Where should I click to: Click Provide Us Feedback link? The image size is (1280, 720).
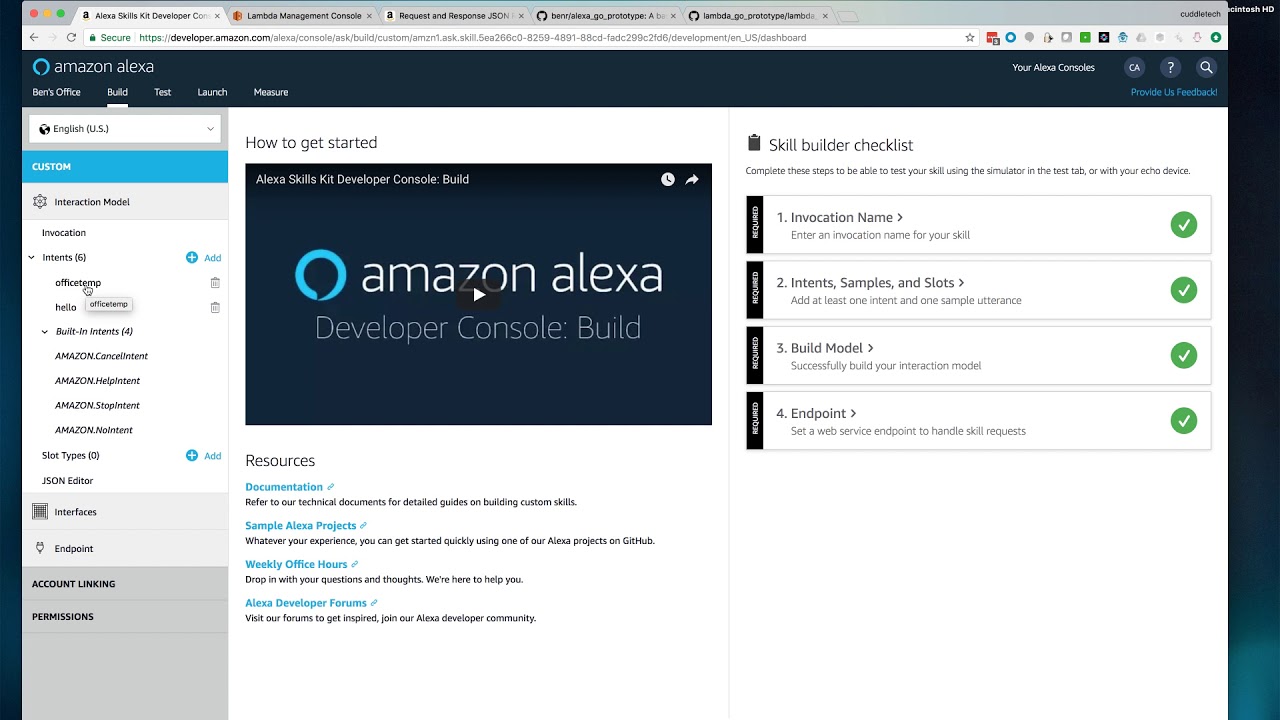click(x=1174, y=92)
